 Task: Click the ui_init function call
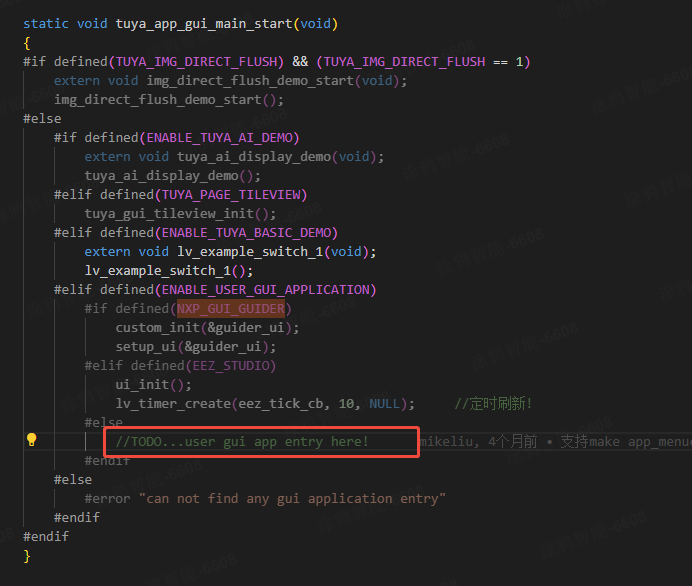(x=142, y=385)
